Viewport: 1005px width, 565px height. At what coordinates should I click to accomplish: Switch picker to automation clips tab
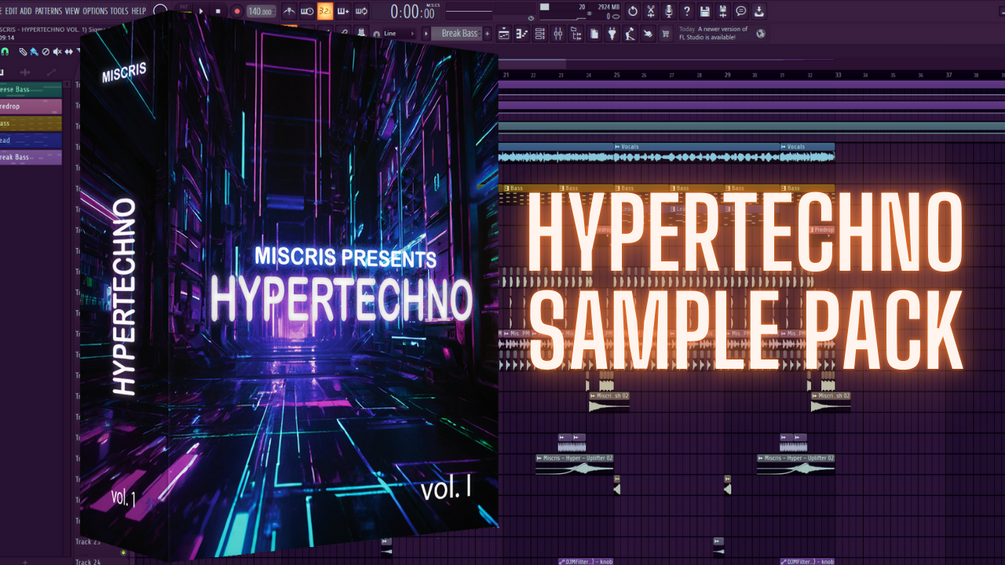click(x=51, y=72)
